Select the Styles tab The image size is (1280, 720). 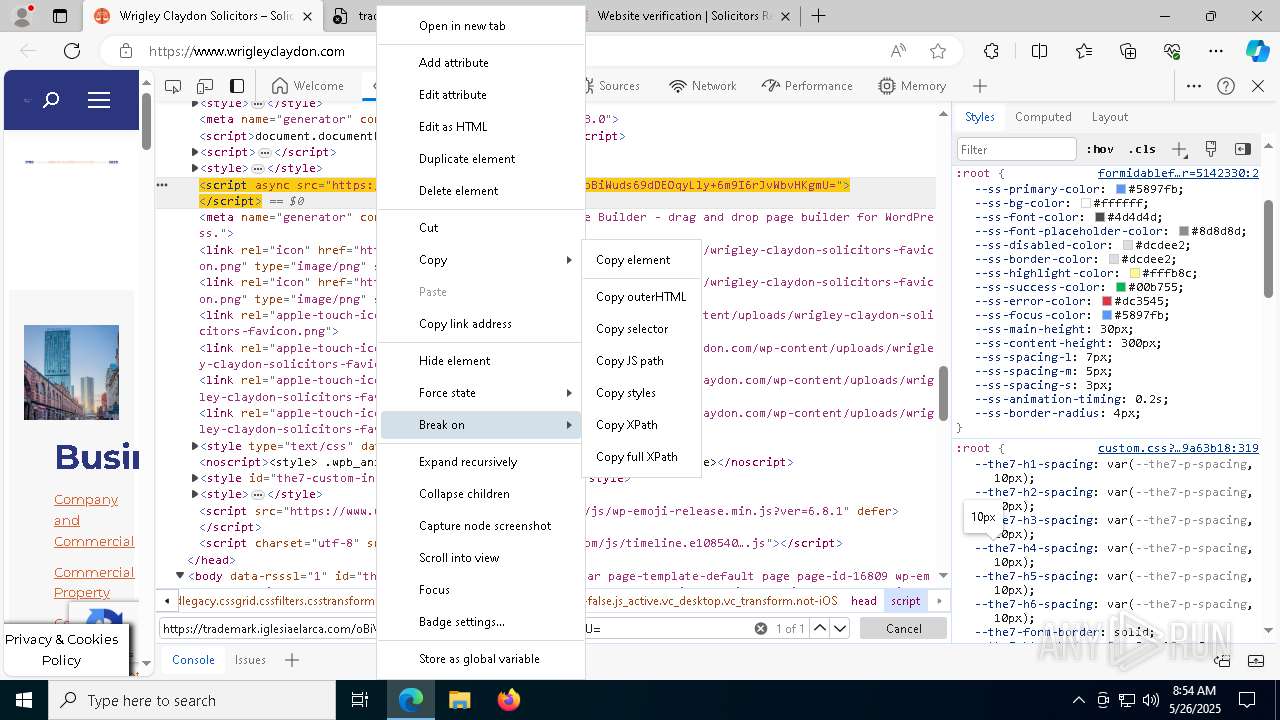(x=979, y=117)
